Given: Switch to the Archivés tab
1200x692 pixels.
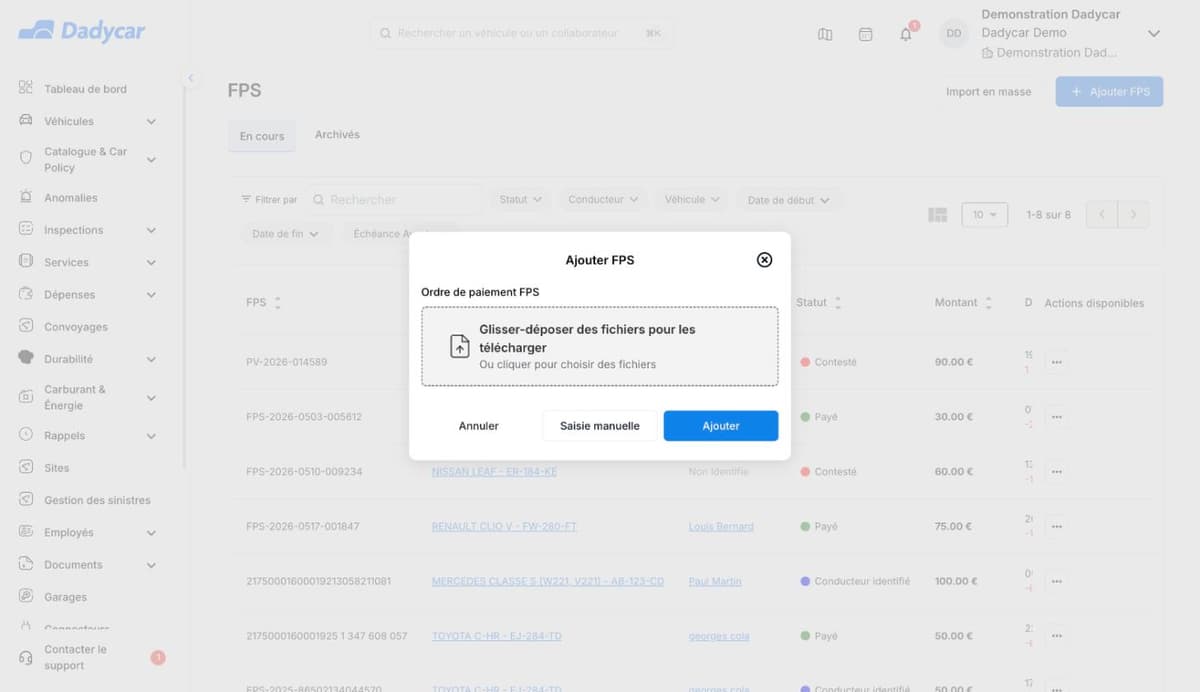Looking at the screenshot, I should pyautogui.click(x=337, y=135).
